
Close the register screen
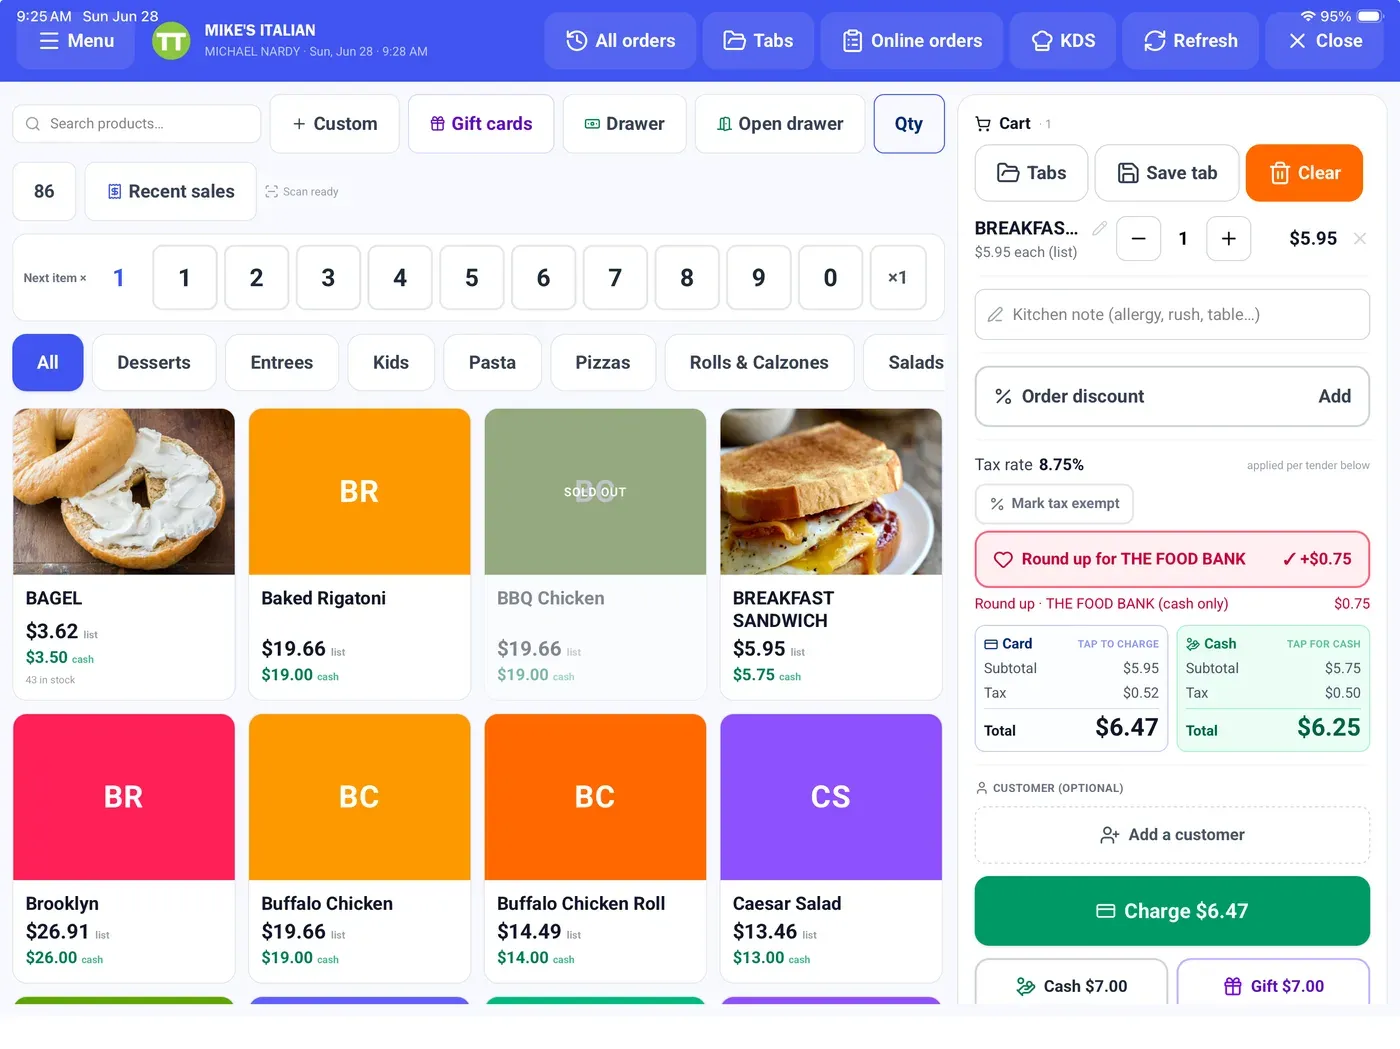point(1325,41)
